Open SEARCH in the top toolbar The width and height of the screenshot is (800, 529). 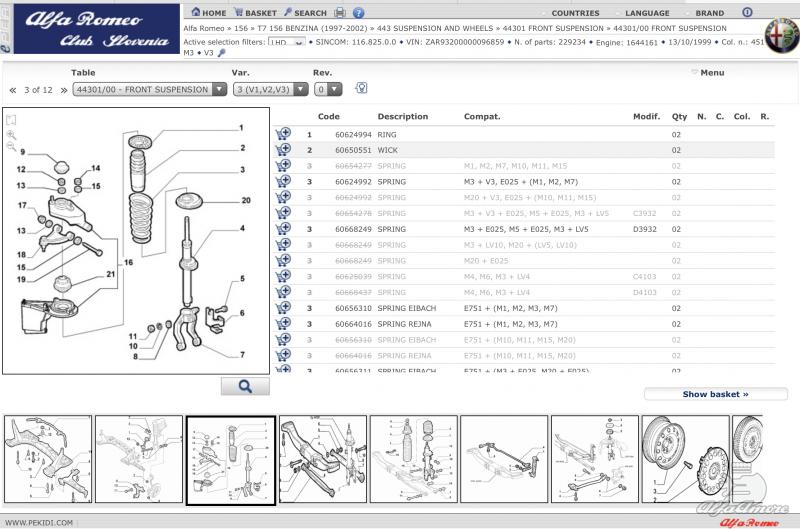(x=305, y=13)
